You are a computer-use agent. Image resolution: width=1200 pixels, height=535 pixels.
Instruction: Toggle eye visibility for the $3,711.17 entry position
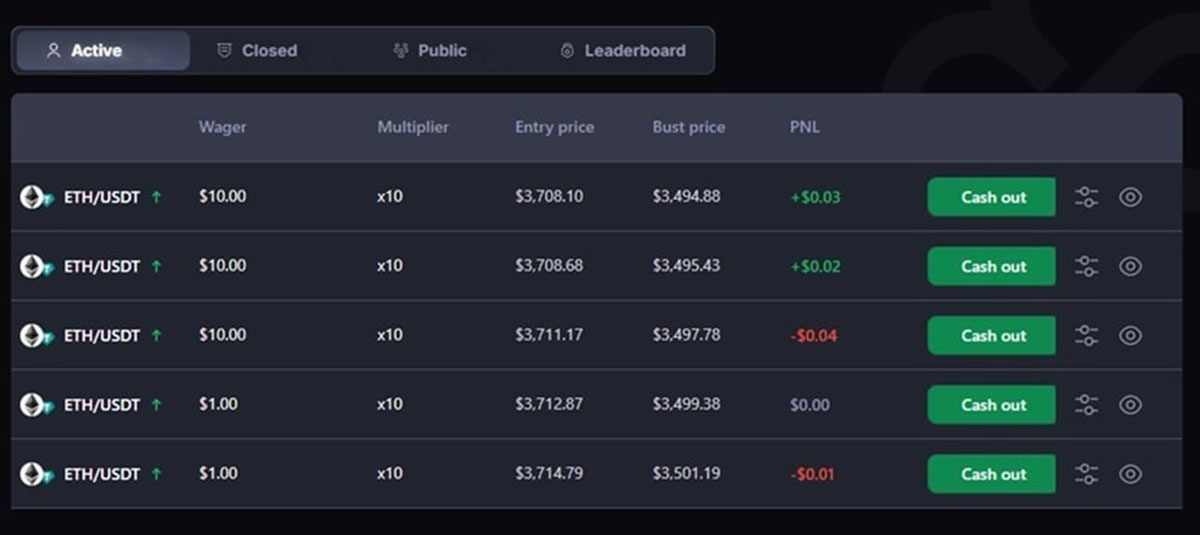pos(1130,335)
